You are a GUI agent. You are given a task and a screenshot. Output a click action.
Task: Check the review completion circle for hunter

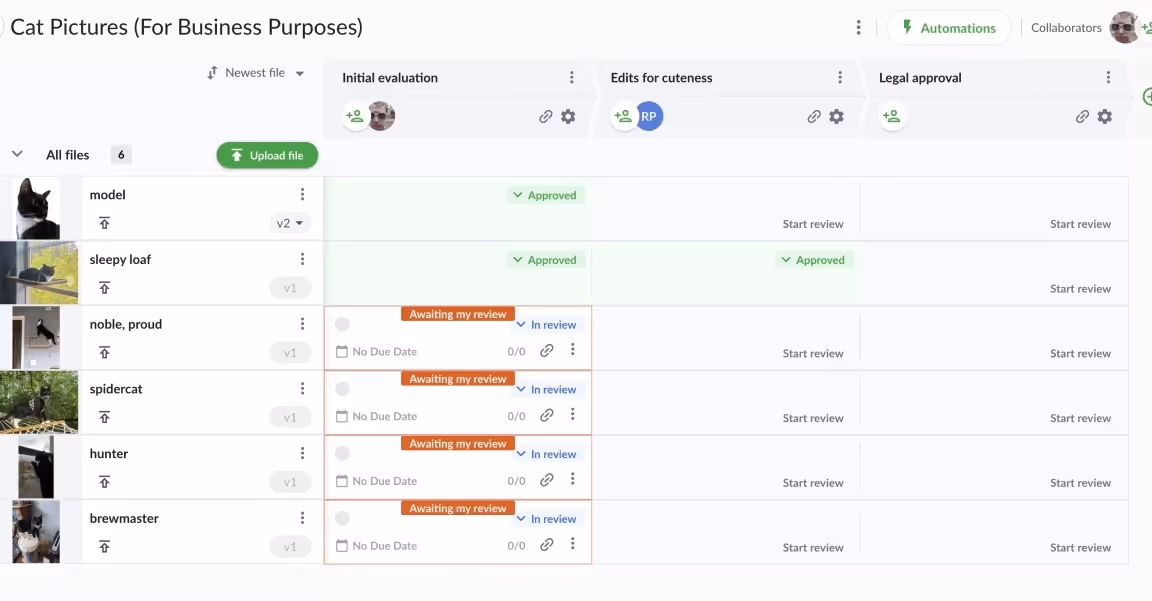(x=342, y=452)
